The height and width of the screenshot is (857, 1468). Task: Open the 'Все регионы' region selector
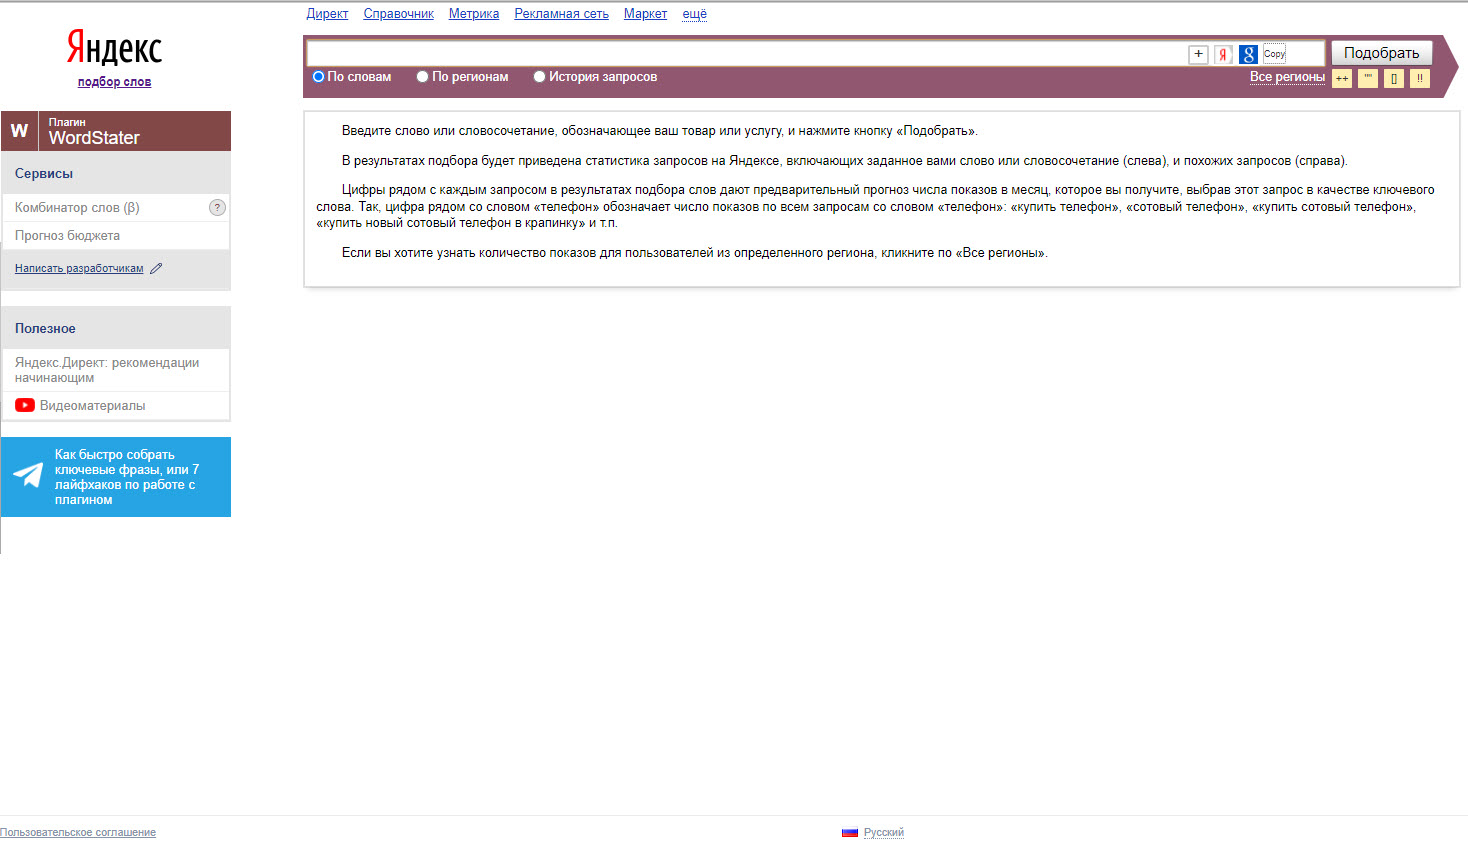pyautogui.click(x=1287, y=77)
